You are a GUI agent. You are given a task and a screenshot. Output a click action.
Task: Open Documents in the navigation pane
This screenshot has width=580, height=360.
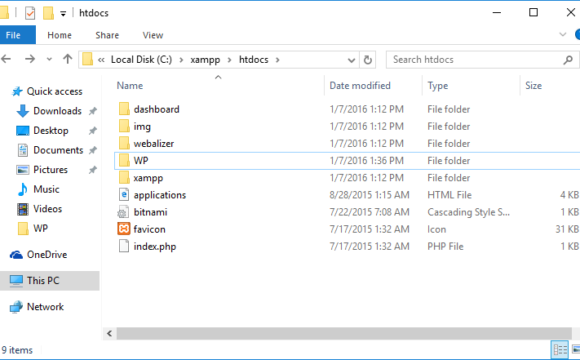pyautogui.click(x=51, y=150)
